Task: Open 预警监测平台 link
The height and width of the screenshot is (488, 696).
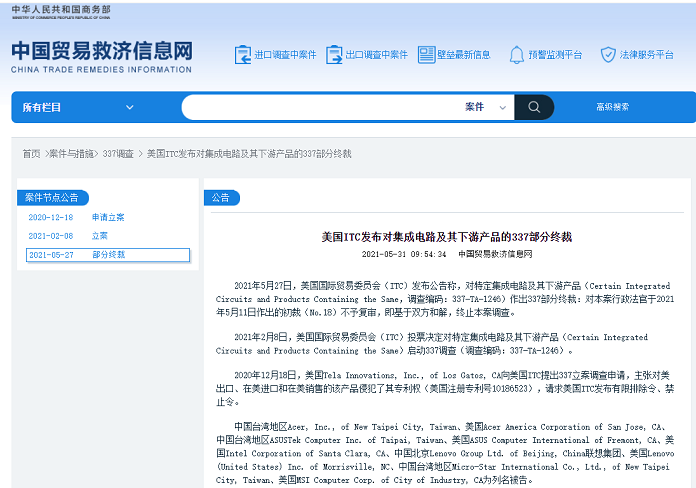Action: coord(555,55)
